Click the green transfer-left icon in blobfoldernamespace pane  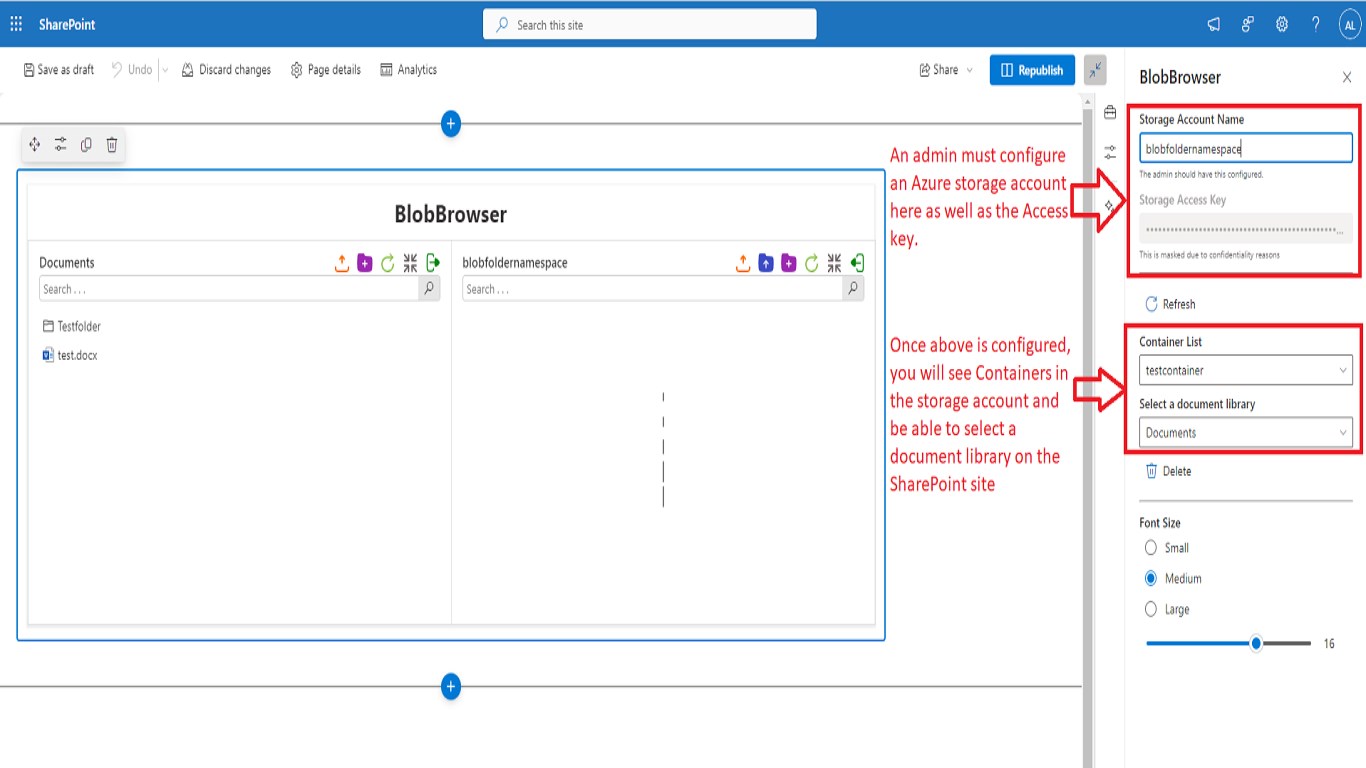857,263
